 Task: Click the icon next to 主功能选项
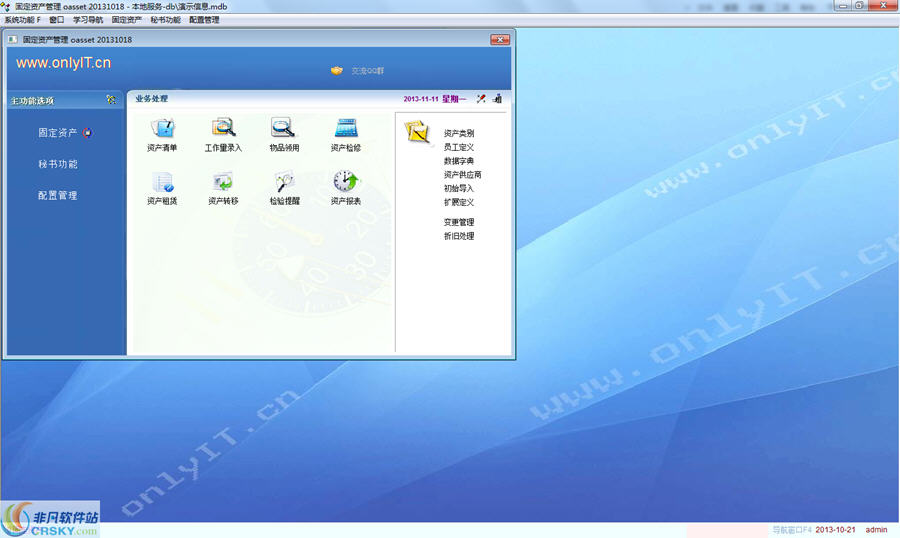click(x=111, y=100)
